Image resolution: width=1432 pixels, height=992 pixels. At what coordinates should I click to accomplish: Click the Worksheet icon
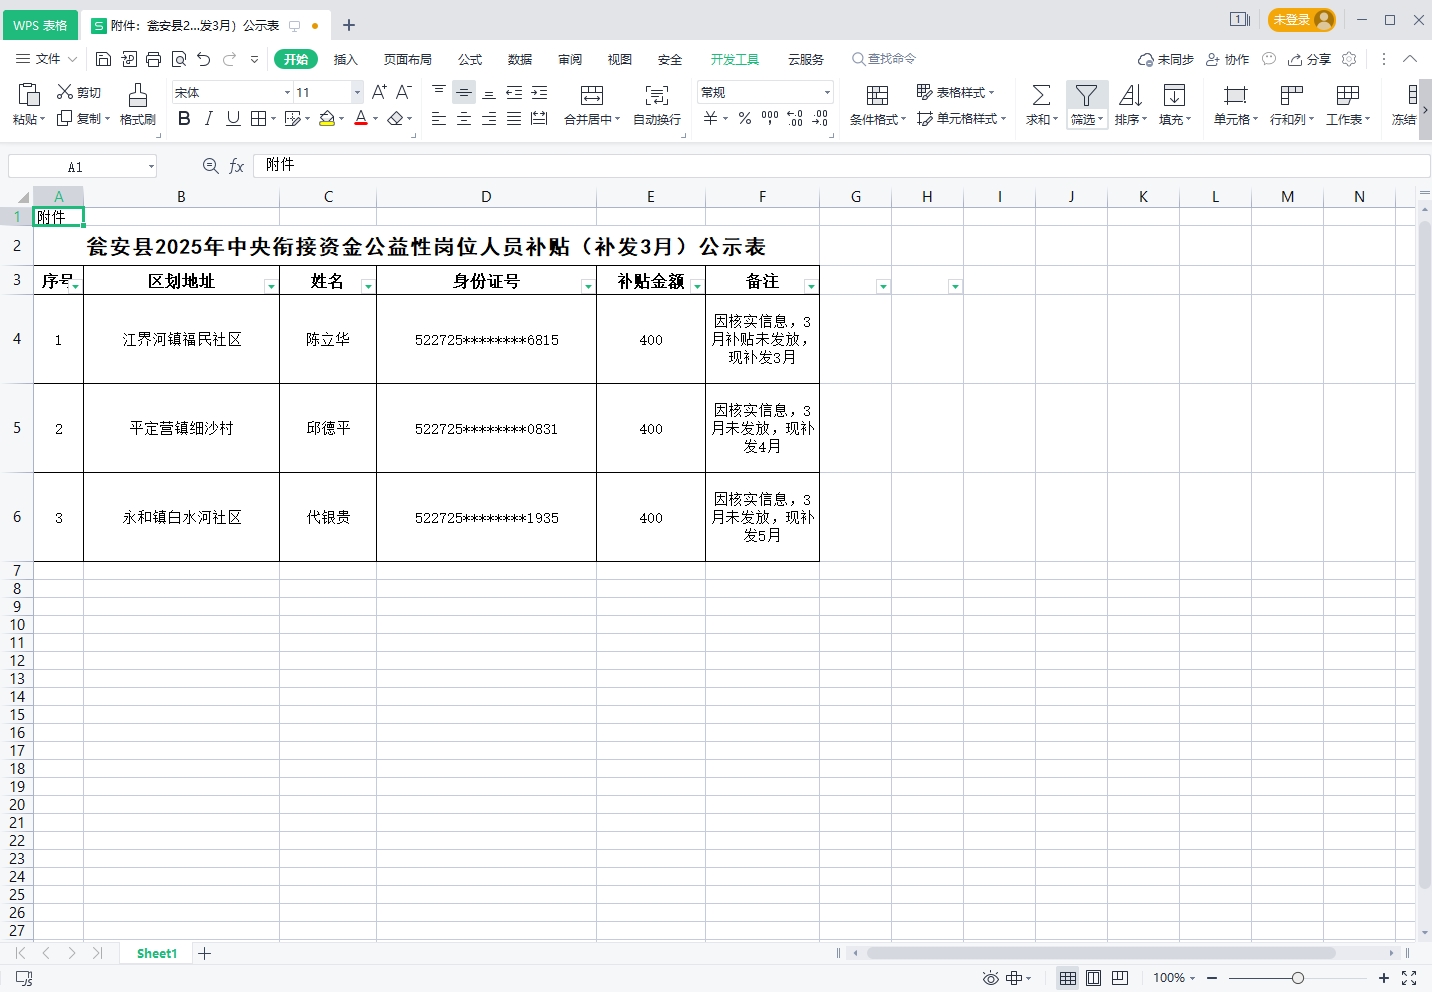[1348, 95]
